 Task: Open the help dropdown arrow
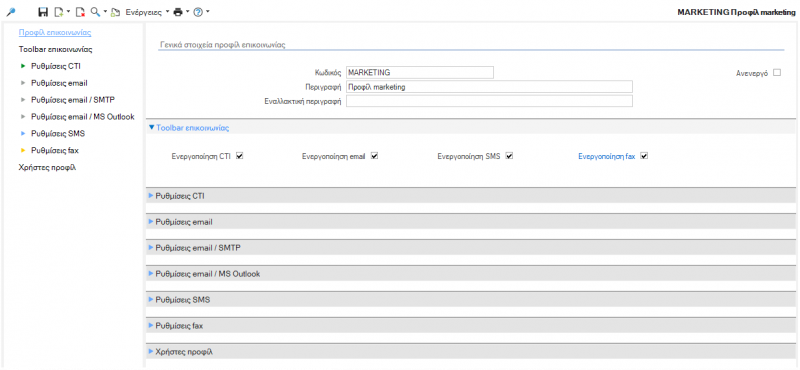click(208, 12)
